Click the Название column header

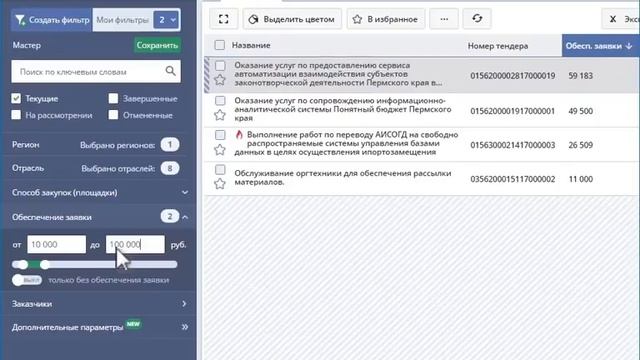point(251,45)
